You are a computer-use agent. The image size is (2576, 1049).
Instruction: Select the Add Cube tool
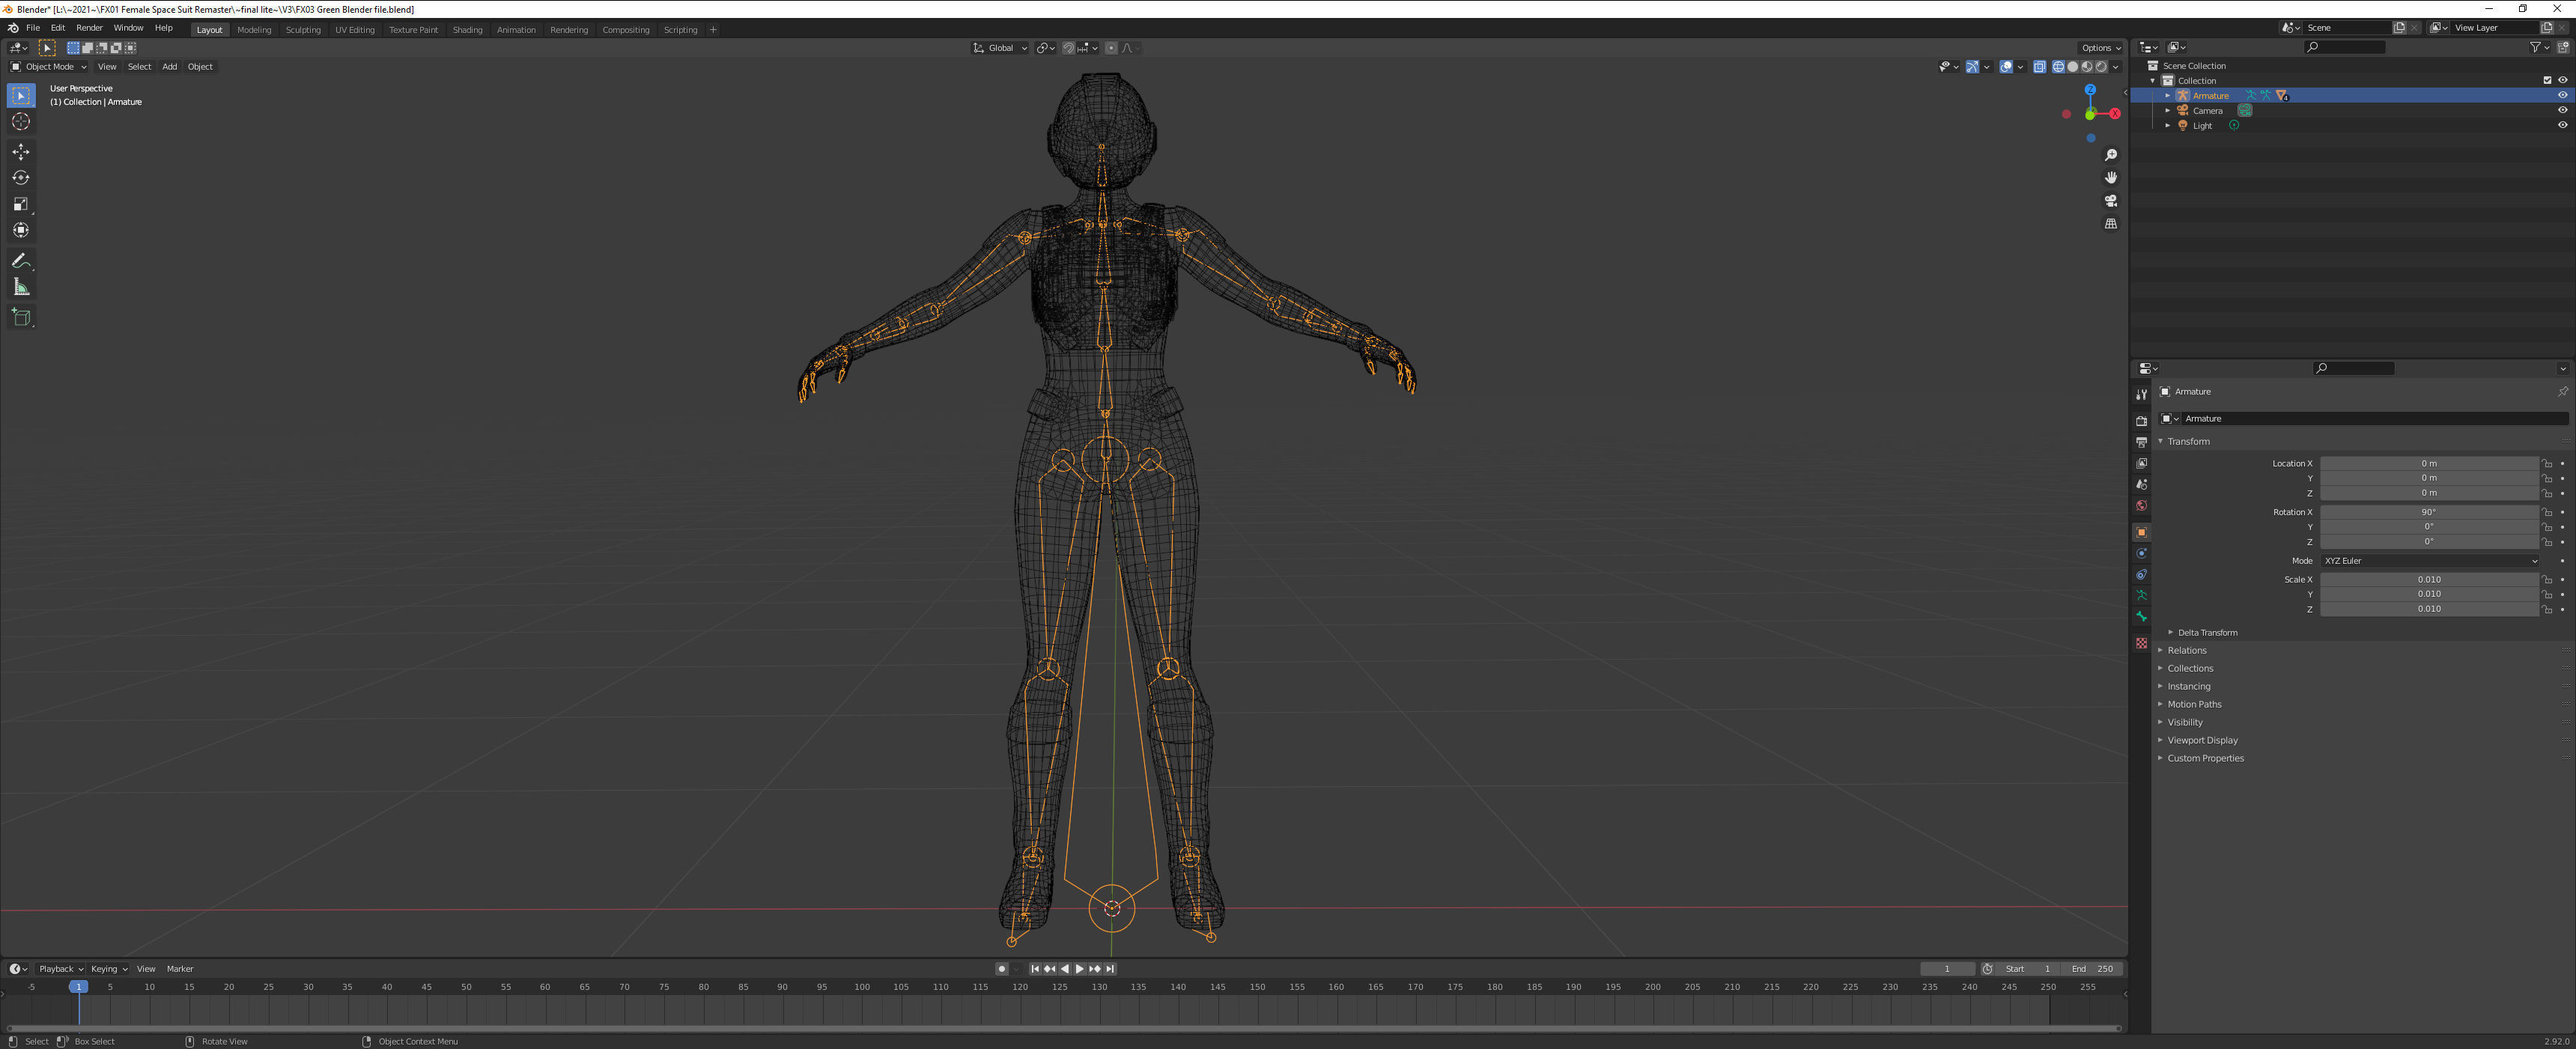click(x=21, y=318)
